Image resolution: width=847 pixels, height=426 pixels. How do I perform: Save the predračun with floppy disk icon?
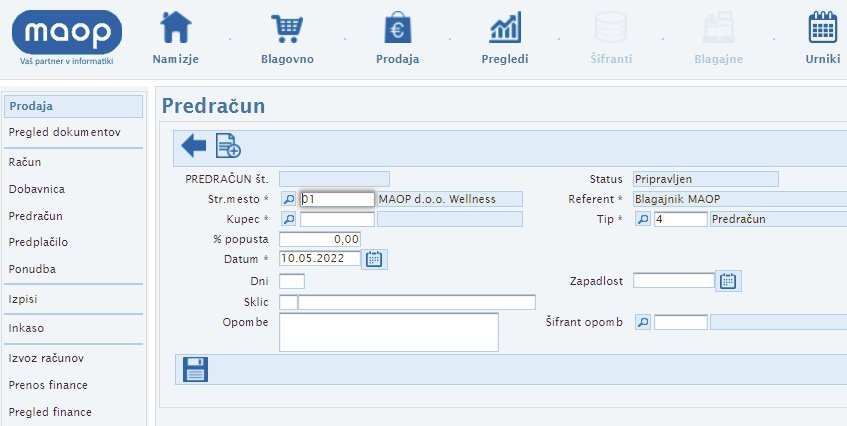[x=195, y=369]
